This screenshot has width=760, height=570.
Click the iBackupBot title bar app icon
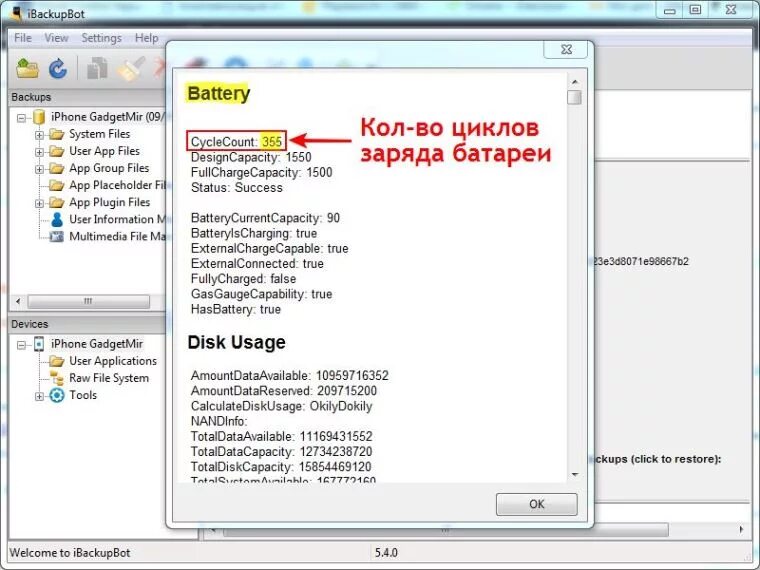pos(17,13)
